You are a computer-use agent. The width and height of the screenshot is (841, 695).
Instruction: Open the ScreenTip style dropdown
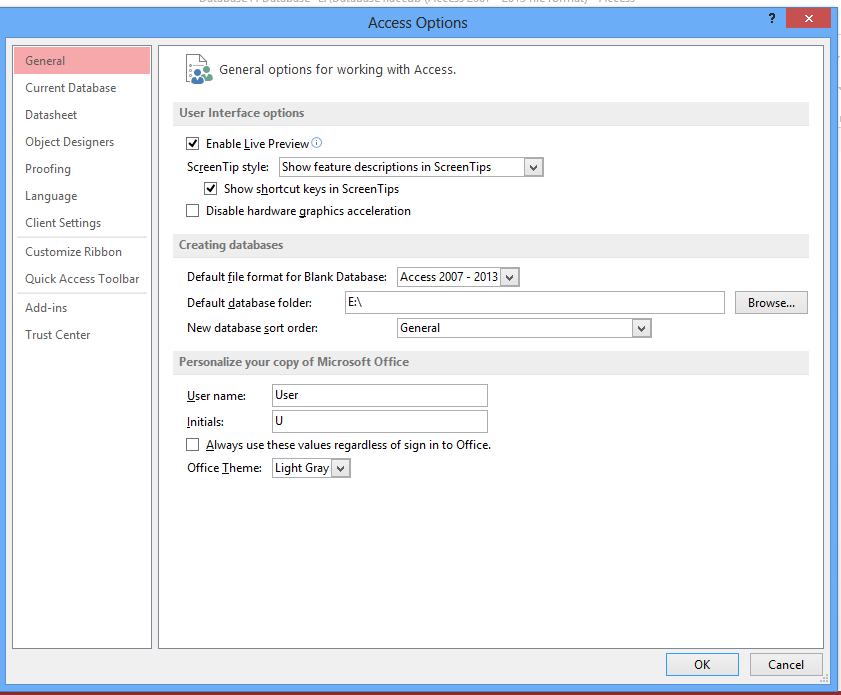pos(533,167)
